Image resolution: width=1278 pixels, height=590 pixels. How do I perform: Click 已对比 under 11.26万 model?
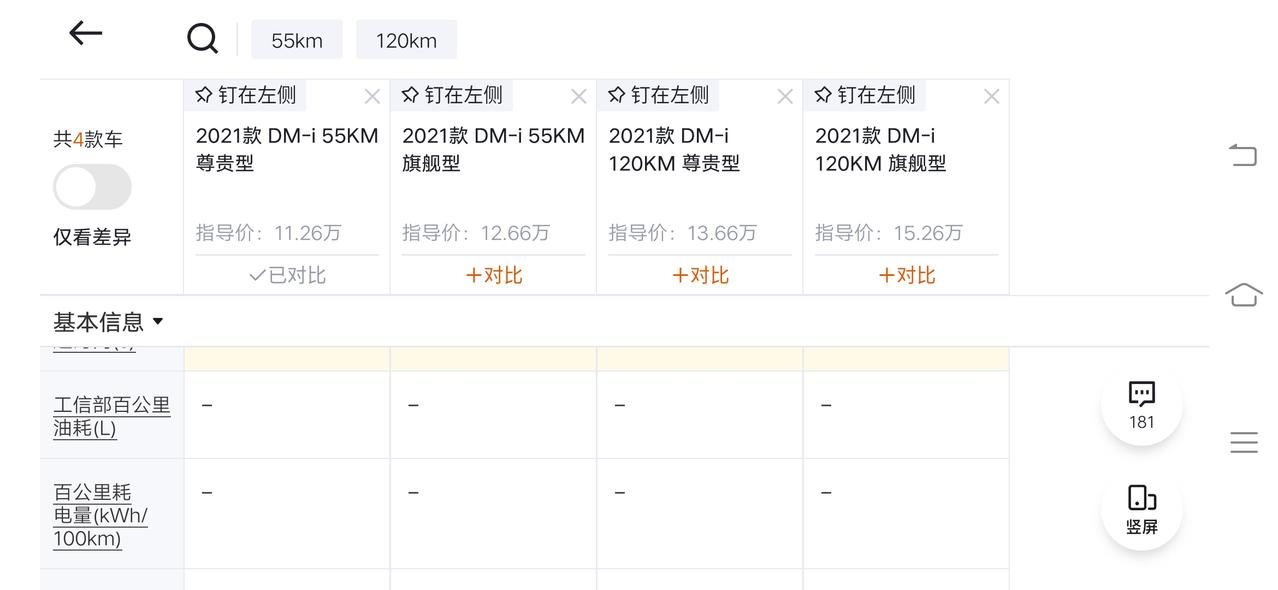(x=287, y=275)
